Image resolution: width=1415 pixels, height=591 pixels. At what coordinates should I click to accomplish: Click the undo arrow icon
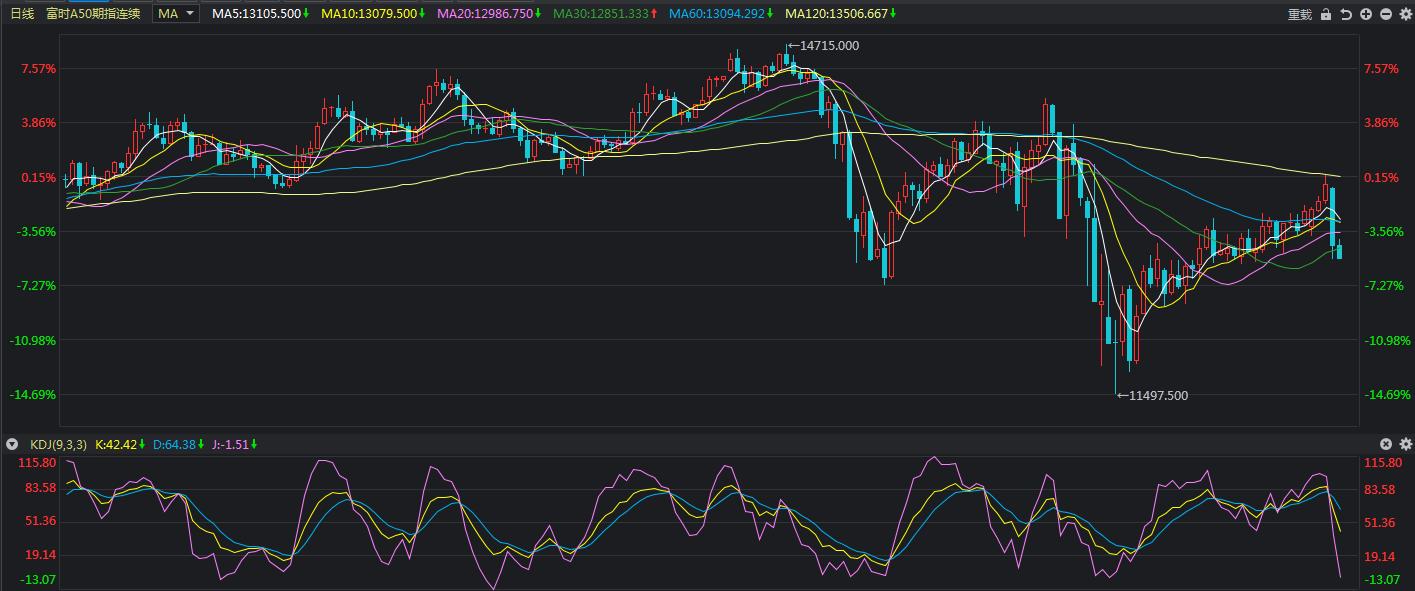click(x=1346, y=14)
